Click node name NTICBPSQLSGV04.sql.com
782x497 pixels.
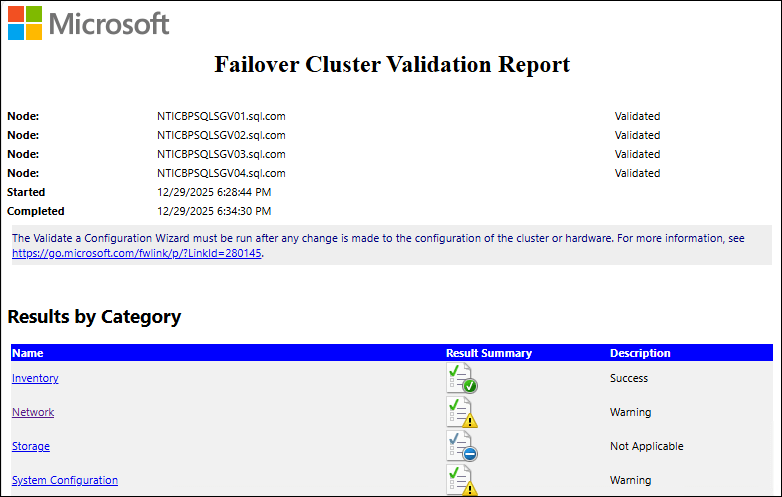click(221, 173)
